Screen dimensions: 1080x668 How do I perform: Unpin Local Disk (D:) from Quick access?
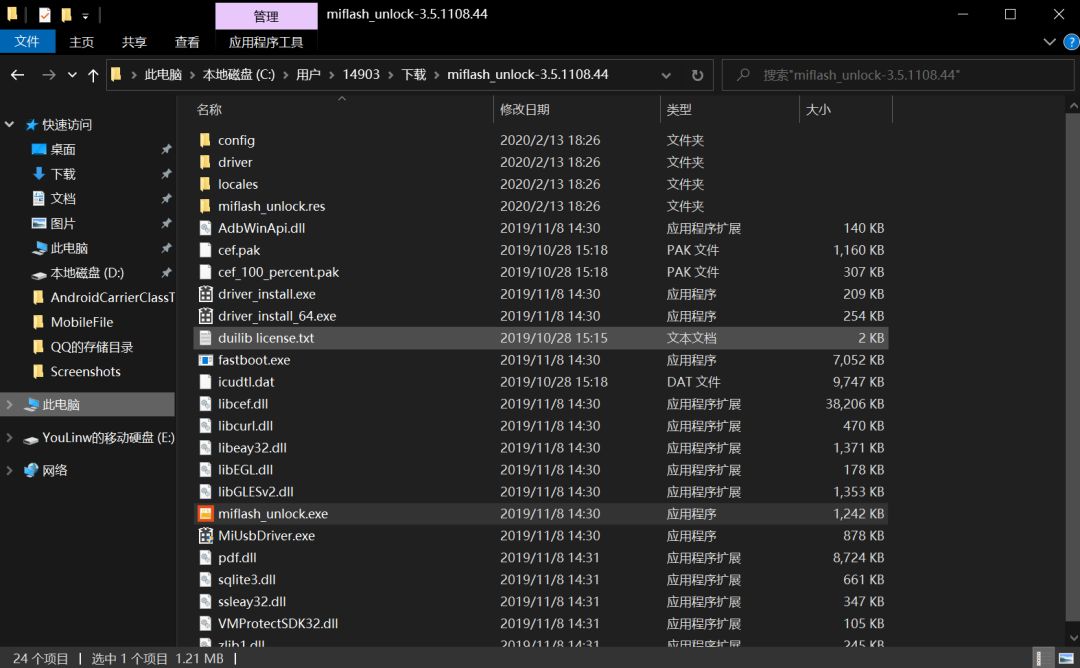click(x=166, y=273)
